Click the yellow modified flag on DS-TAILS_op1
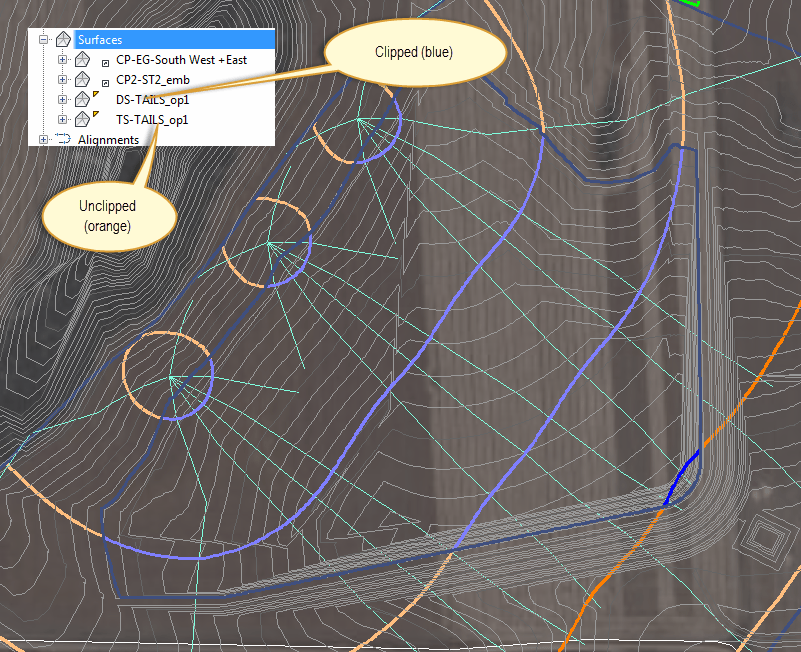This screenshot has width=801, height=652. 94,94
